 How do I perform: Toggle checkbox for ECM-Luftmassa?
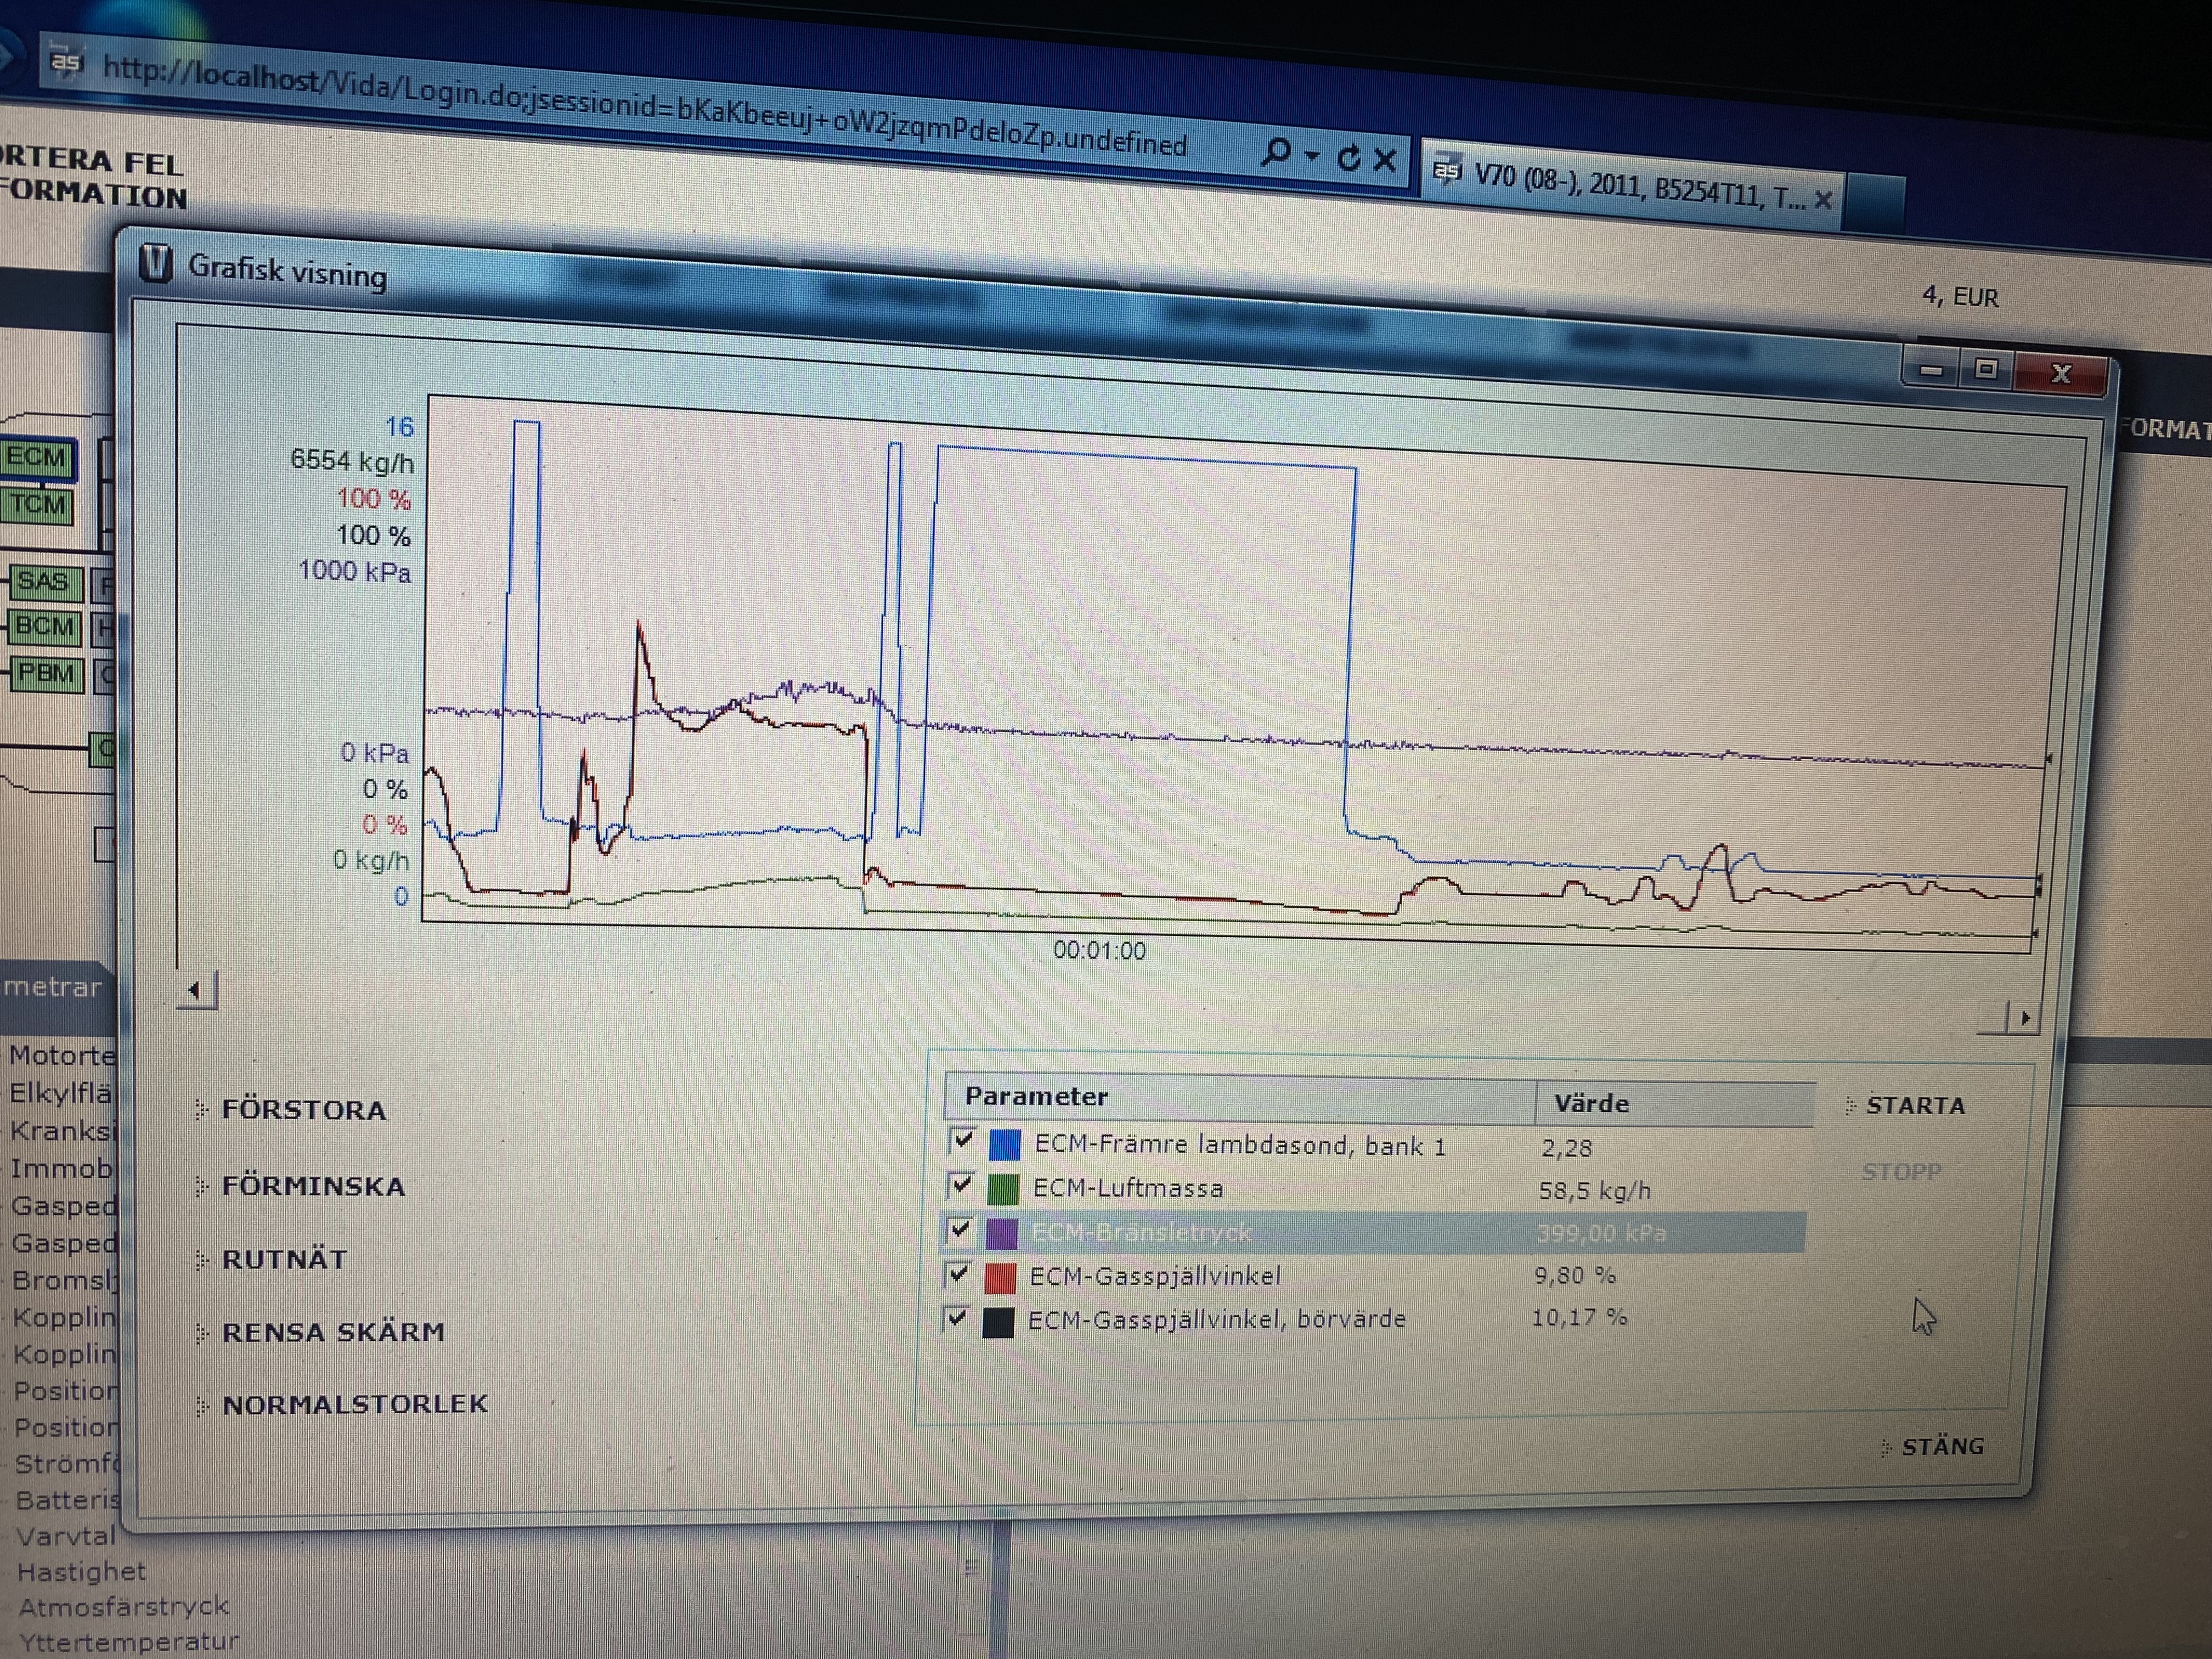click(961, 1185)
